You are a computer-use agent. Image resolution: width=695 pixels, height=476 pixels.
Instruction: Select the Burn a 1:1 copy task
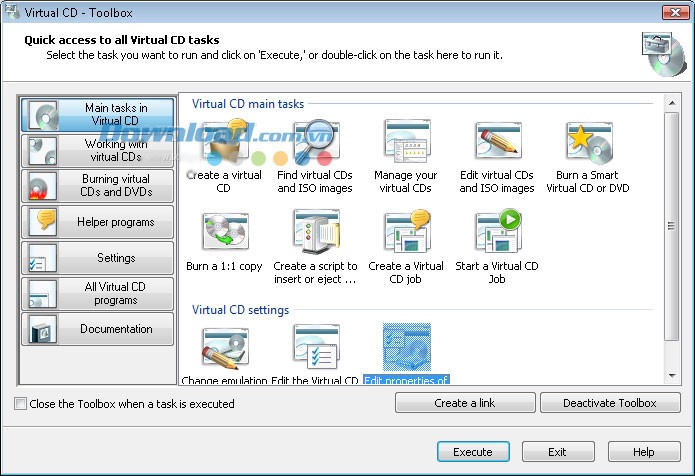tap(225, 235)
